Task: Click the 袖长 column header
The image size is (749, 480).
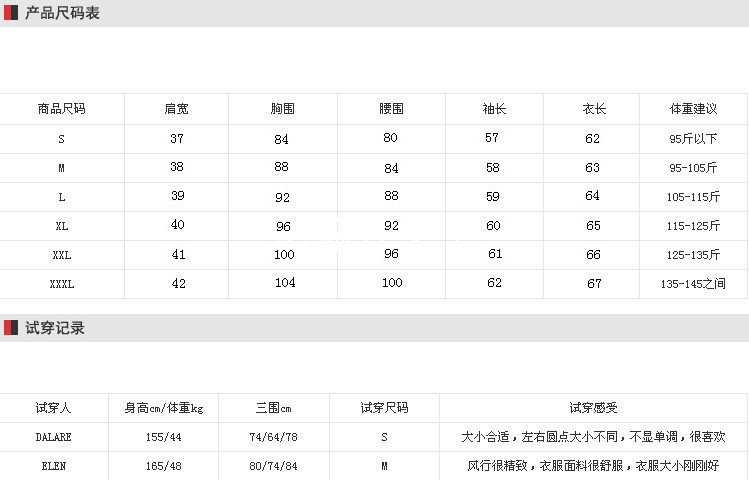Action: (493, 109)
